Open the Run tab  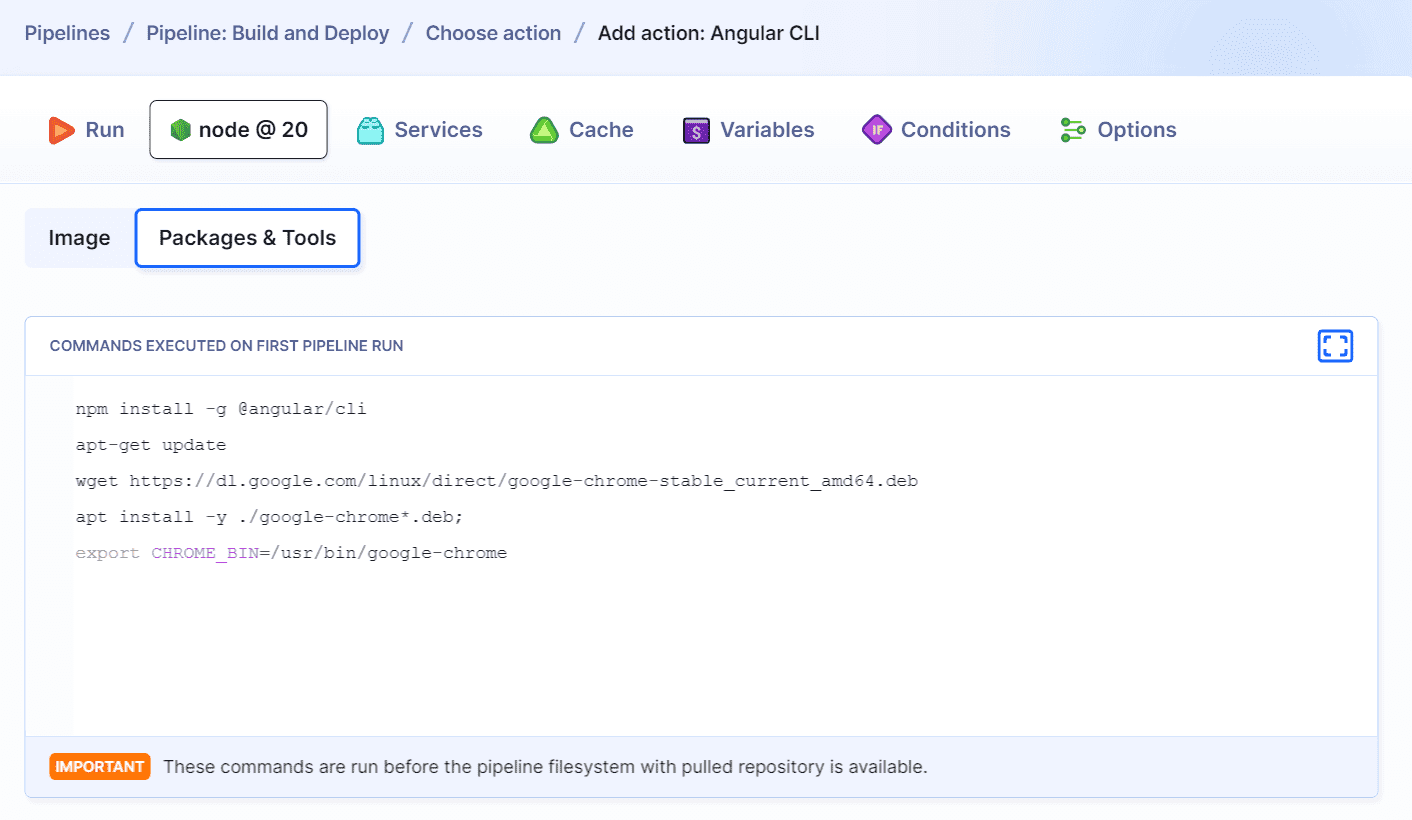coord(87,130)
